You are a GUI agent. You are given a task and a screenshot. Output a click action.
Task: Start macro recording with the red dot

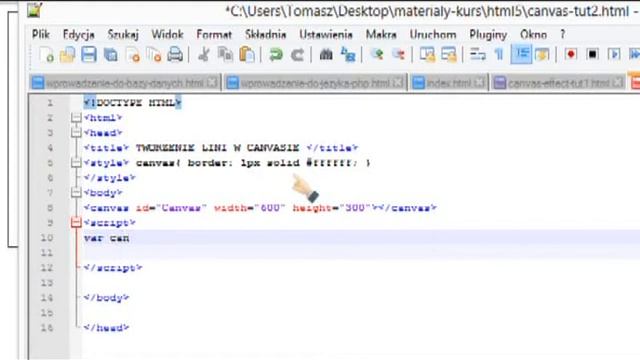point(571,54)
